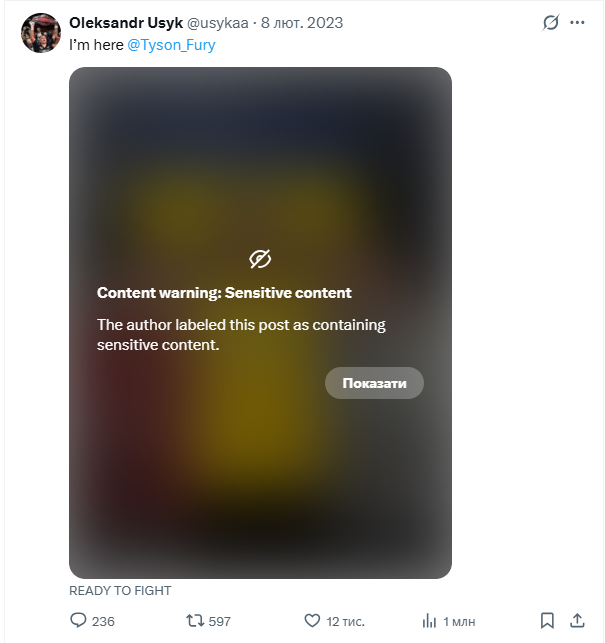Click the crossed-out eye sensitive content icon
Screen dimensions: 605x643
tap(260, 260)
